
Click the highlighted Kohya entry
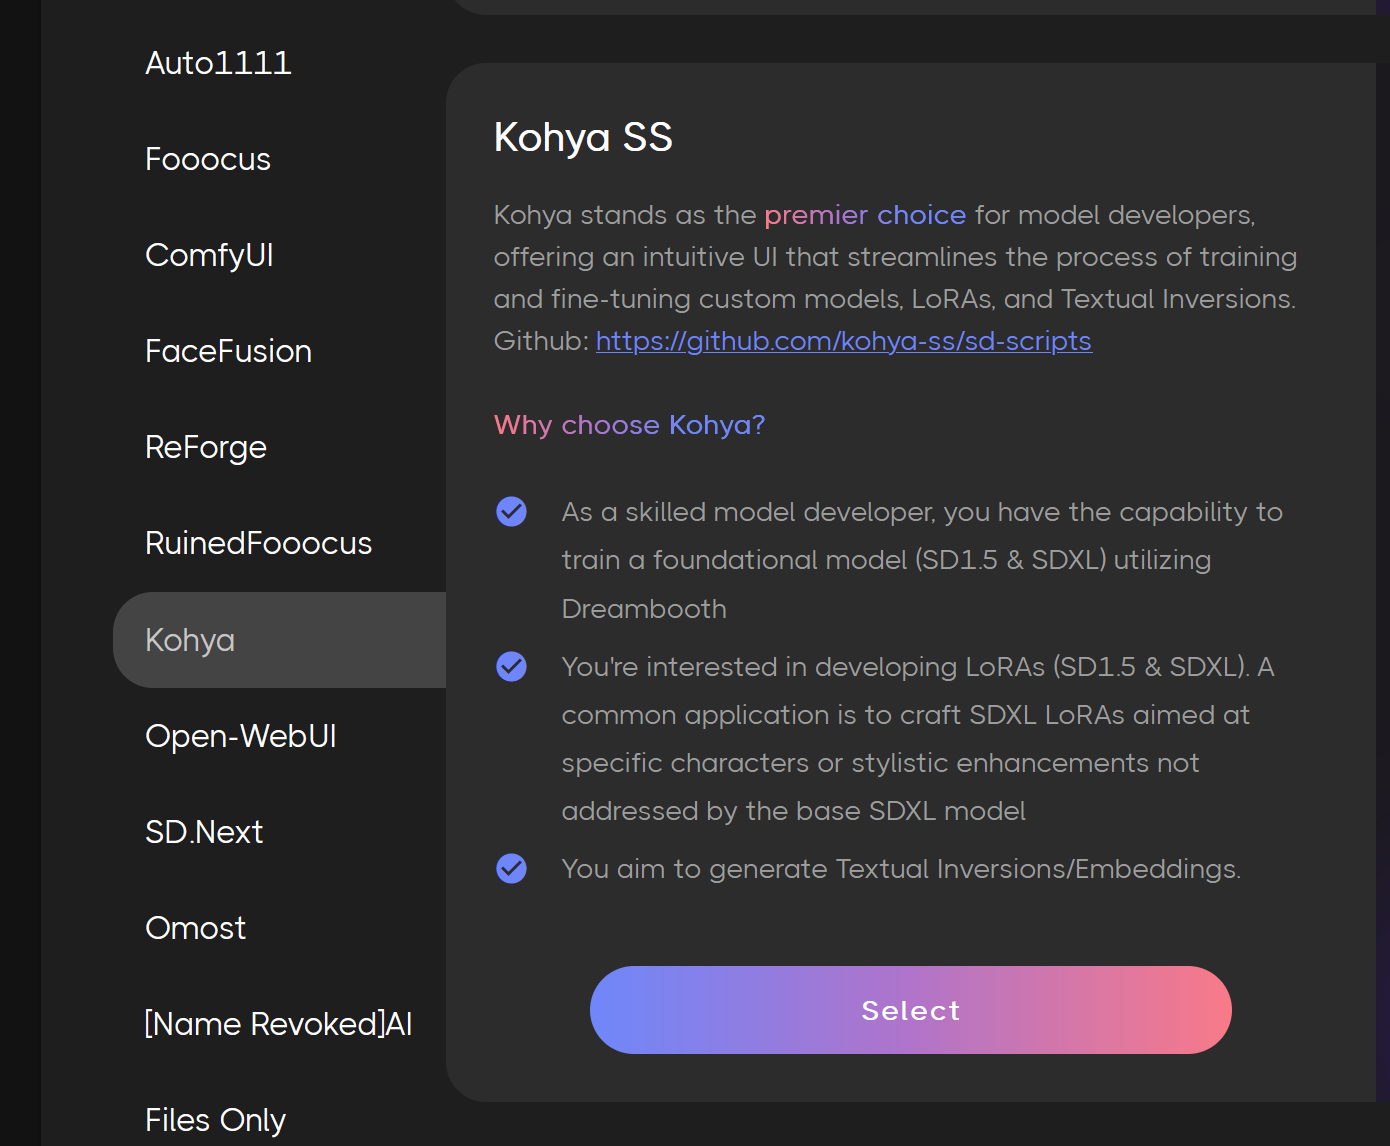click(x=190, y=639)
